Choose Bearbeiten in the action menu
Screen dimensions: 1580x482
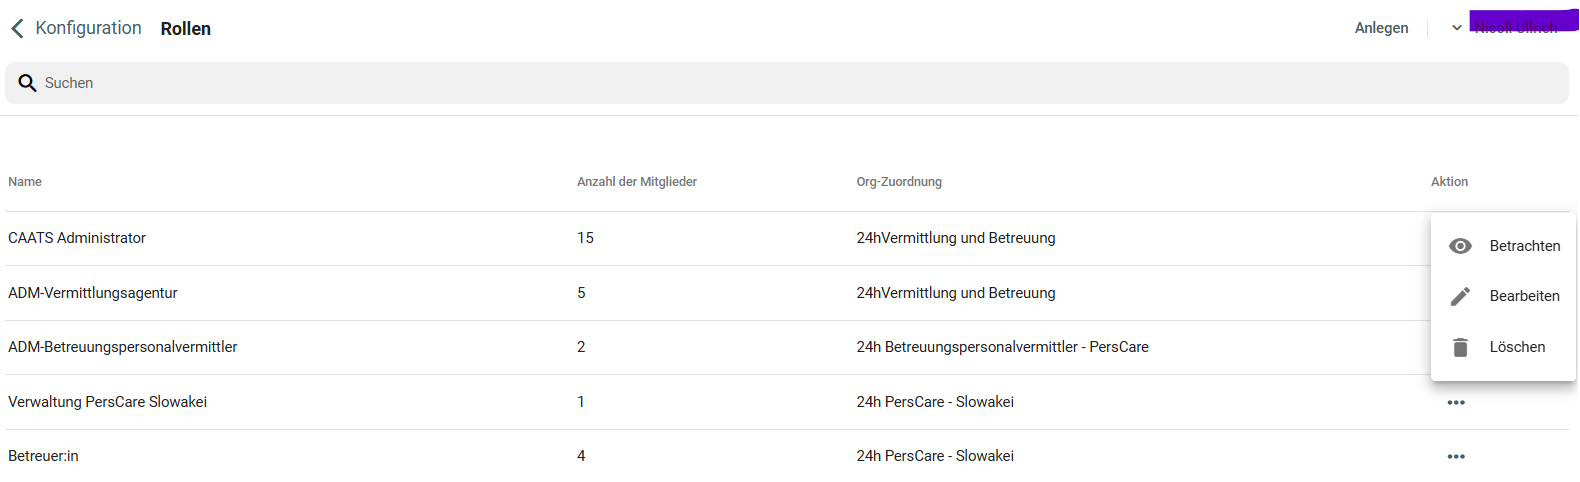tap(1524, 296)
